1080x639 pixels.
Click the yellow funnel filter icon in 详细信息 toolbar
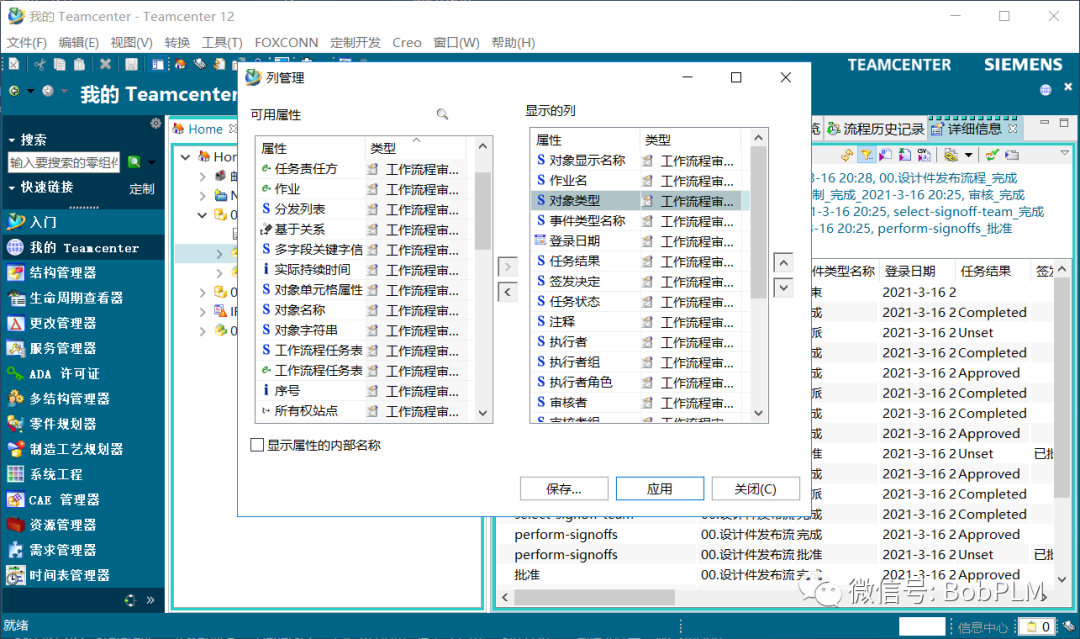pyautogui.click(x=866, y=155)
